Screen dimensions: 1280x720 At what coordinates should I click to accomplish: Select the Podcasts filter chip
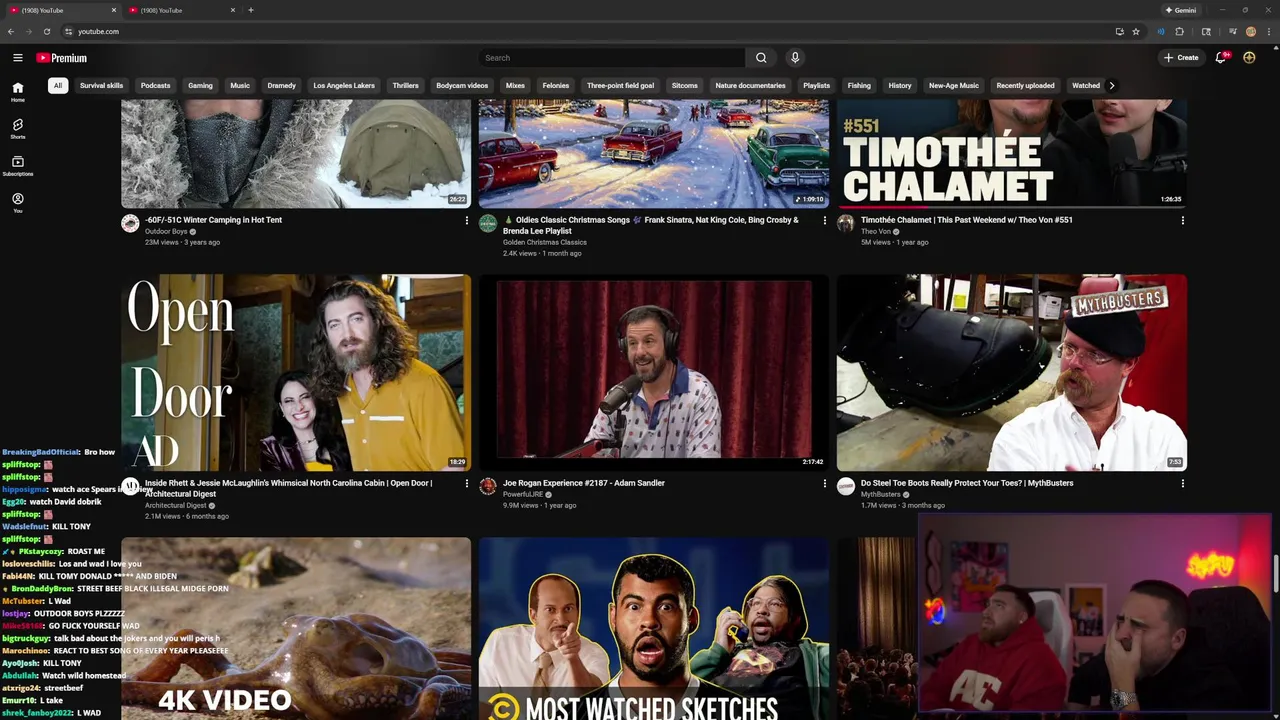(155, 85)
